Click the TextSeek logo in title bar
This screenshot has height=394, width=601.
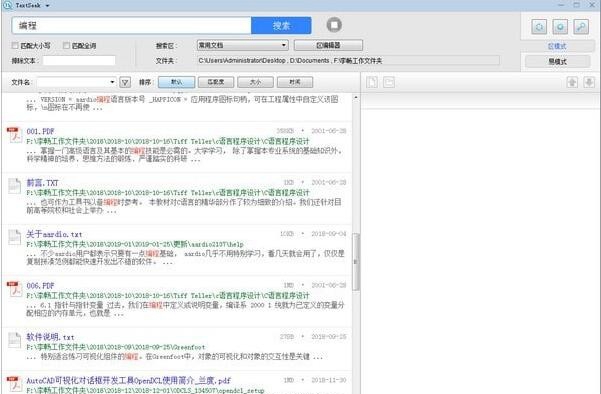pos(7,5)
